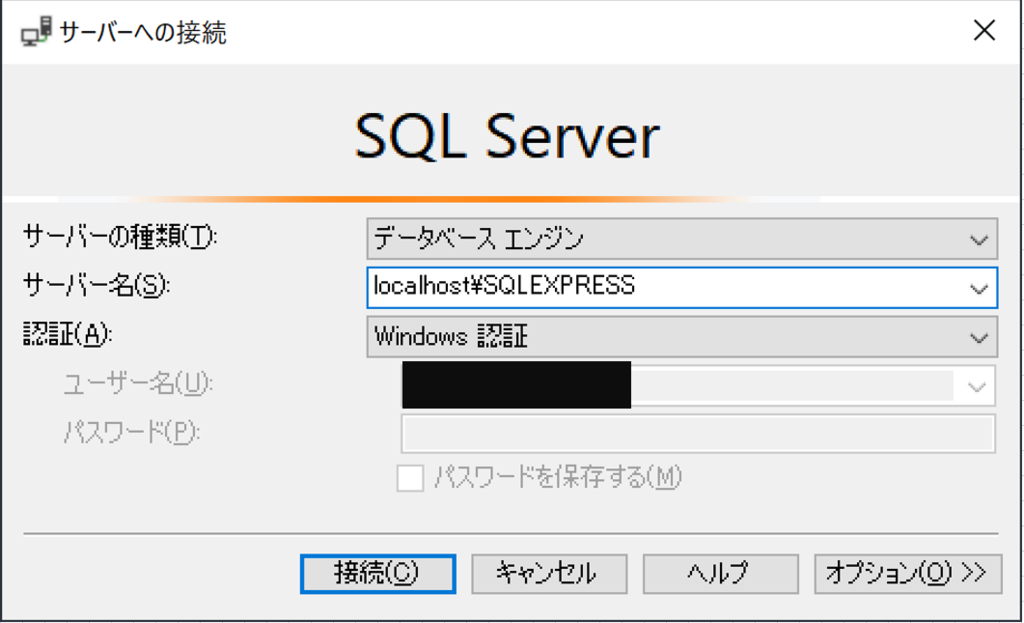The height and width of the screenshot is (623, 1024).
Task: Open the 認証 dropdown showing Windows 認証
Action: [682, 337]
